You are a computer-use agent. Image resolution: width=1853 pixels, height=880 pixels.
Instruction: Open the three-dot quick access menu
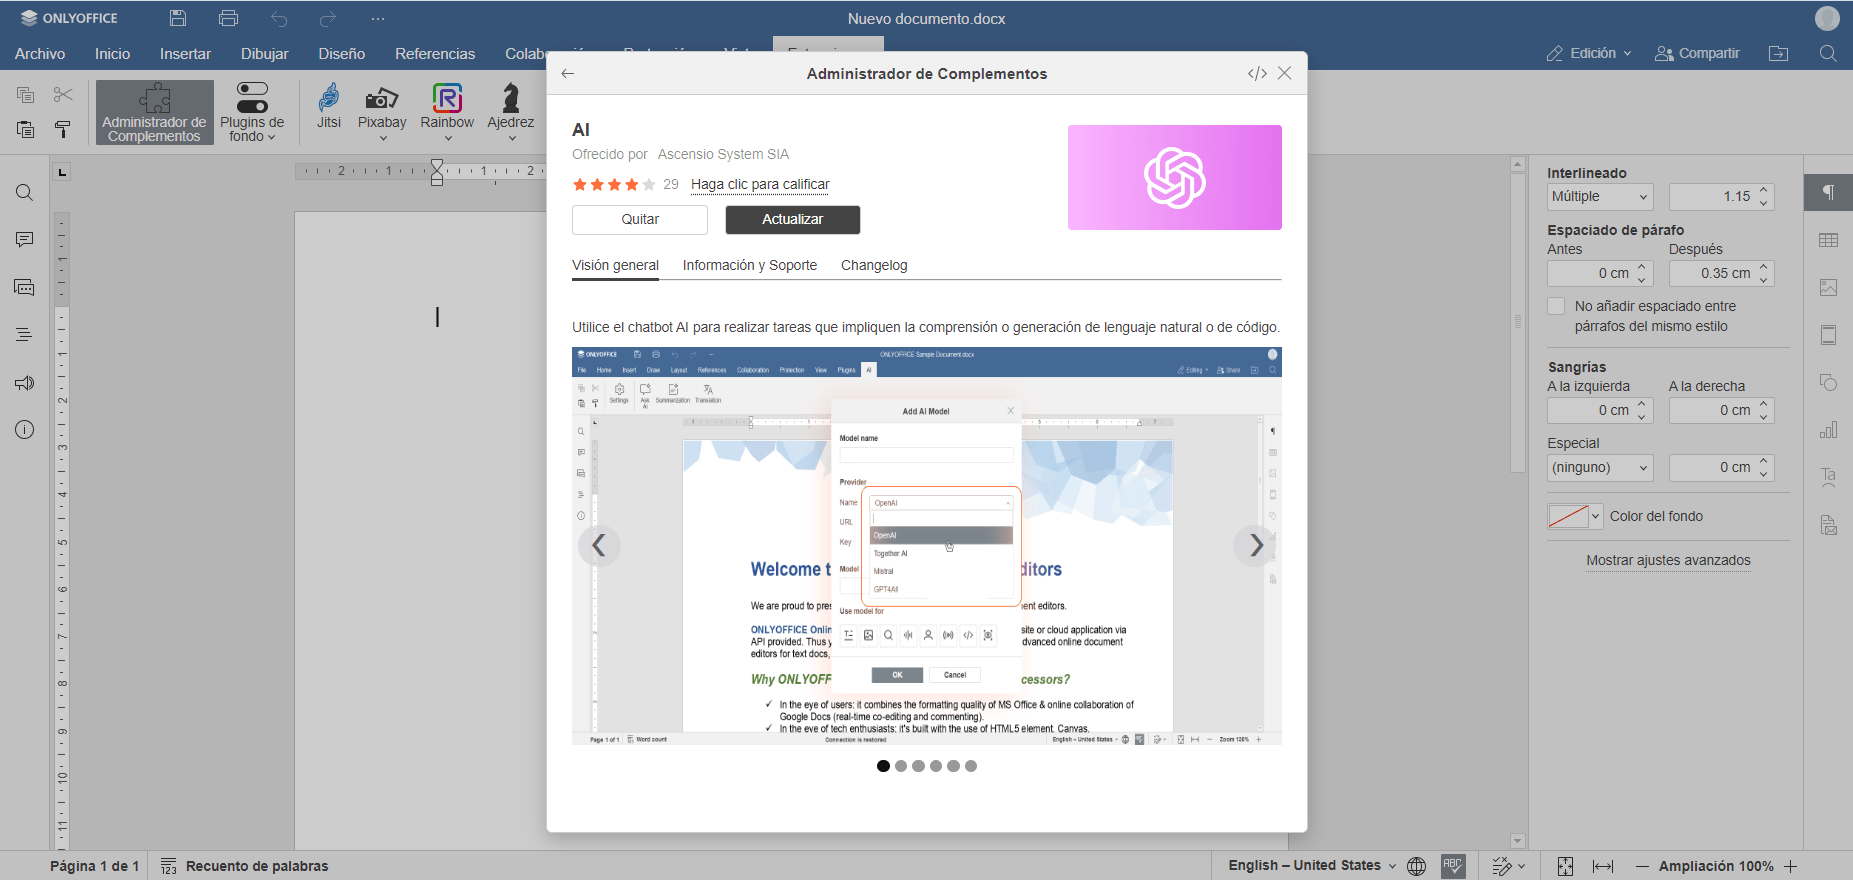(377, 19)
